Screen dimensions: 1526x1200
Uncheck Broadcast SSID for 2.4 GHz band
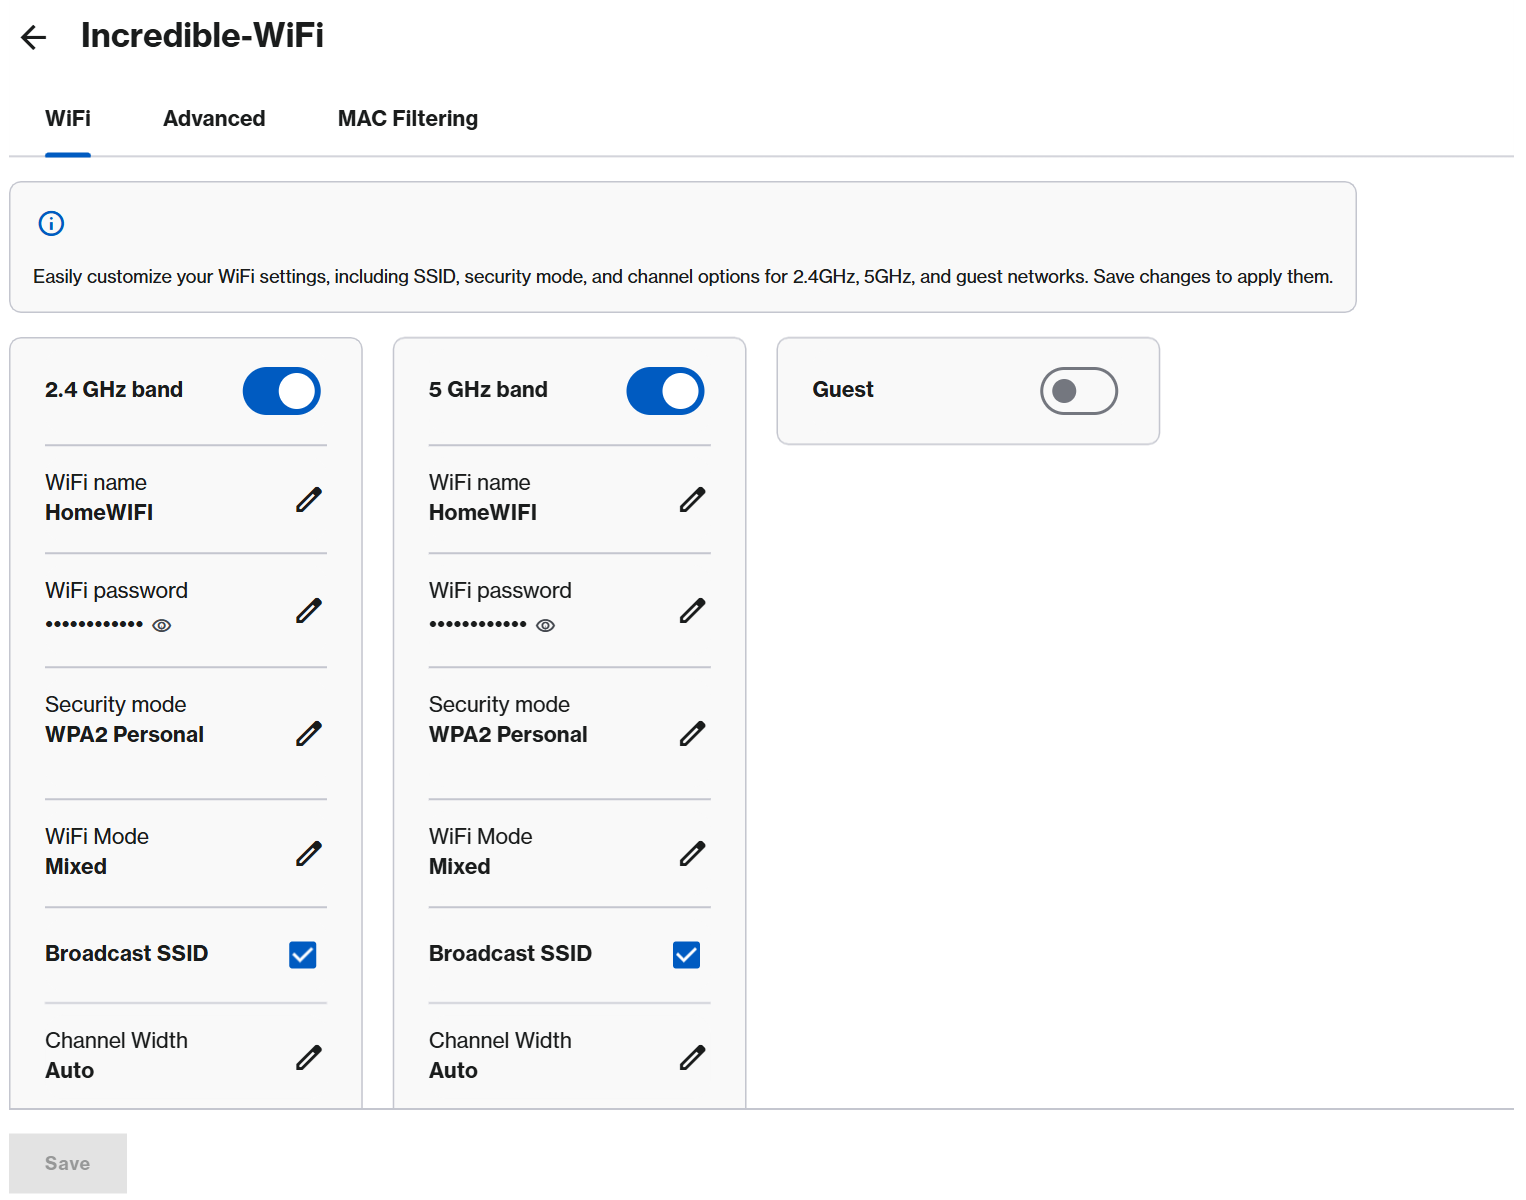click(x=302, y=954)
